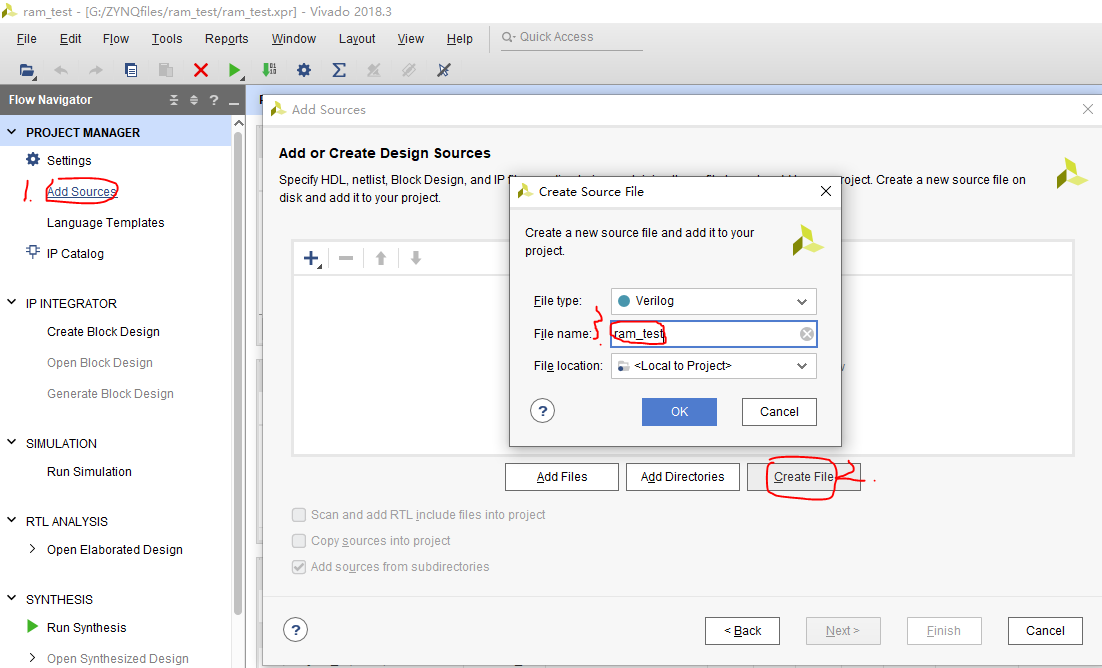This screenshot has height=668, width=1102.
Task: Open help in Add Sources wizard
Action: [296, 630]
